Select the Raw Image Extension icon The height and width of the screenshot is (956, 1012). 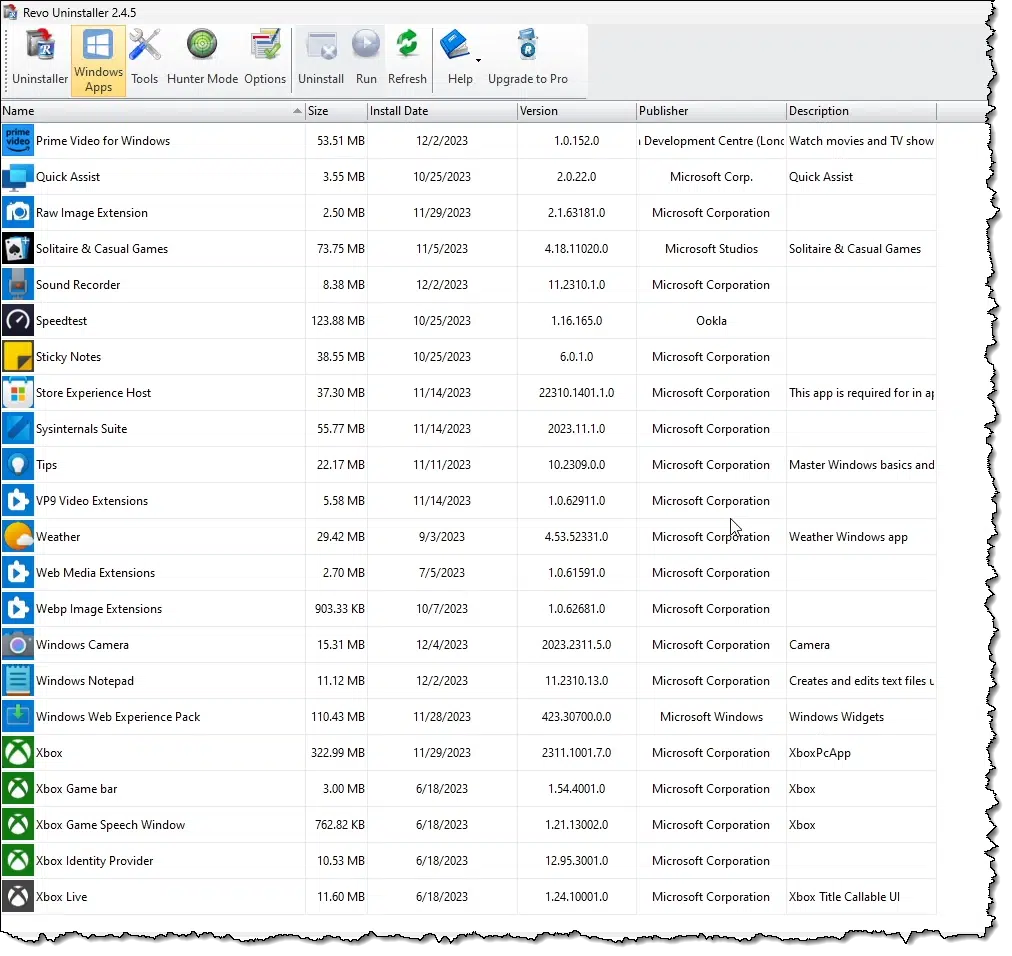point(18,213)
